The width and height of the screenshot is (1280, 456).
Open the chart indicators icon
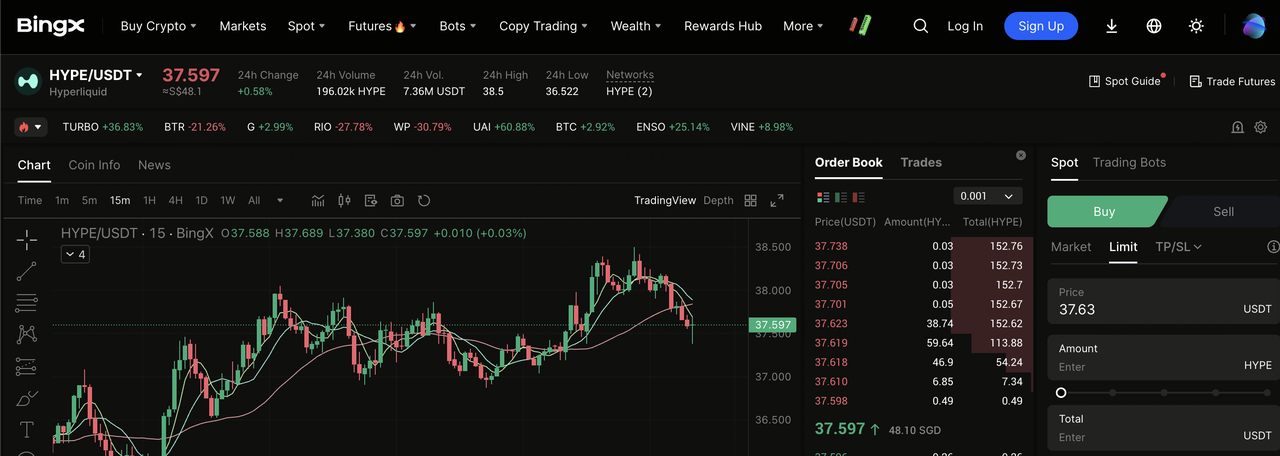click(x=318, y=201)
